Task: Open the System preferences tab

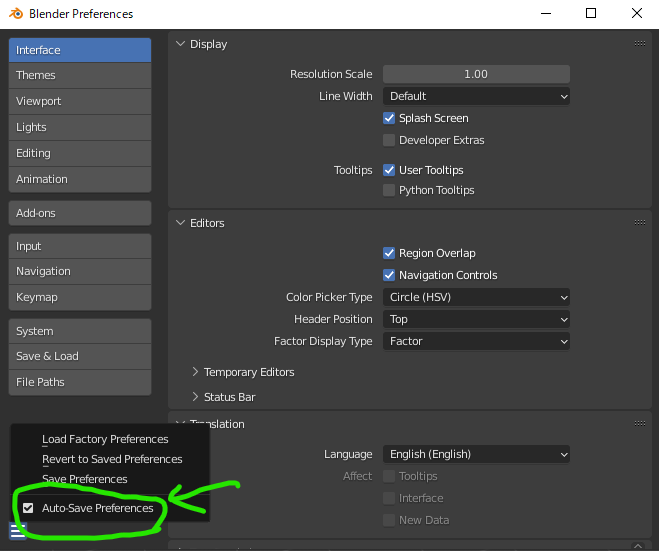Action: pos(80,331)
